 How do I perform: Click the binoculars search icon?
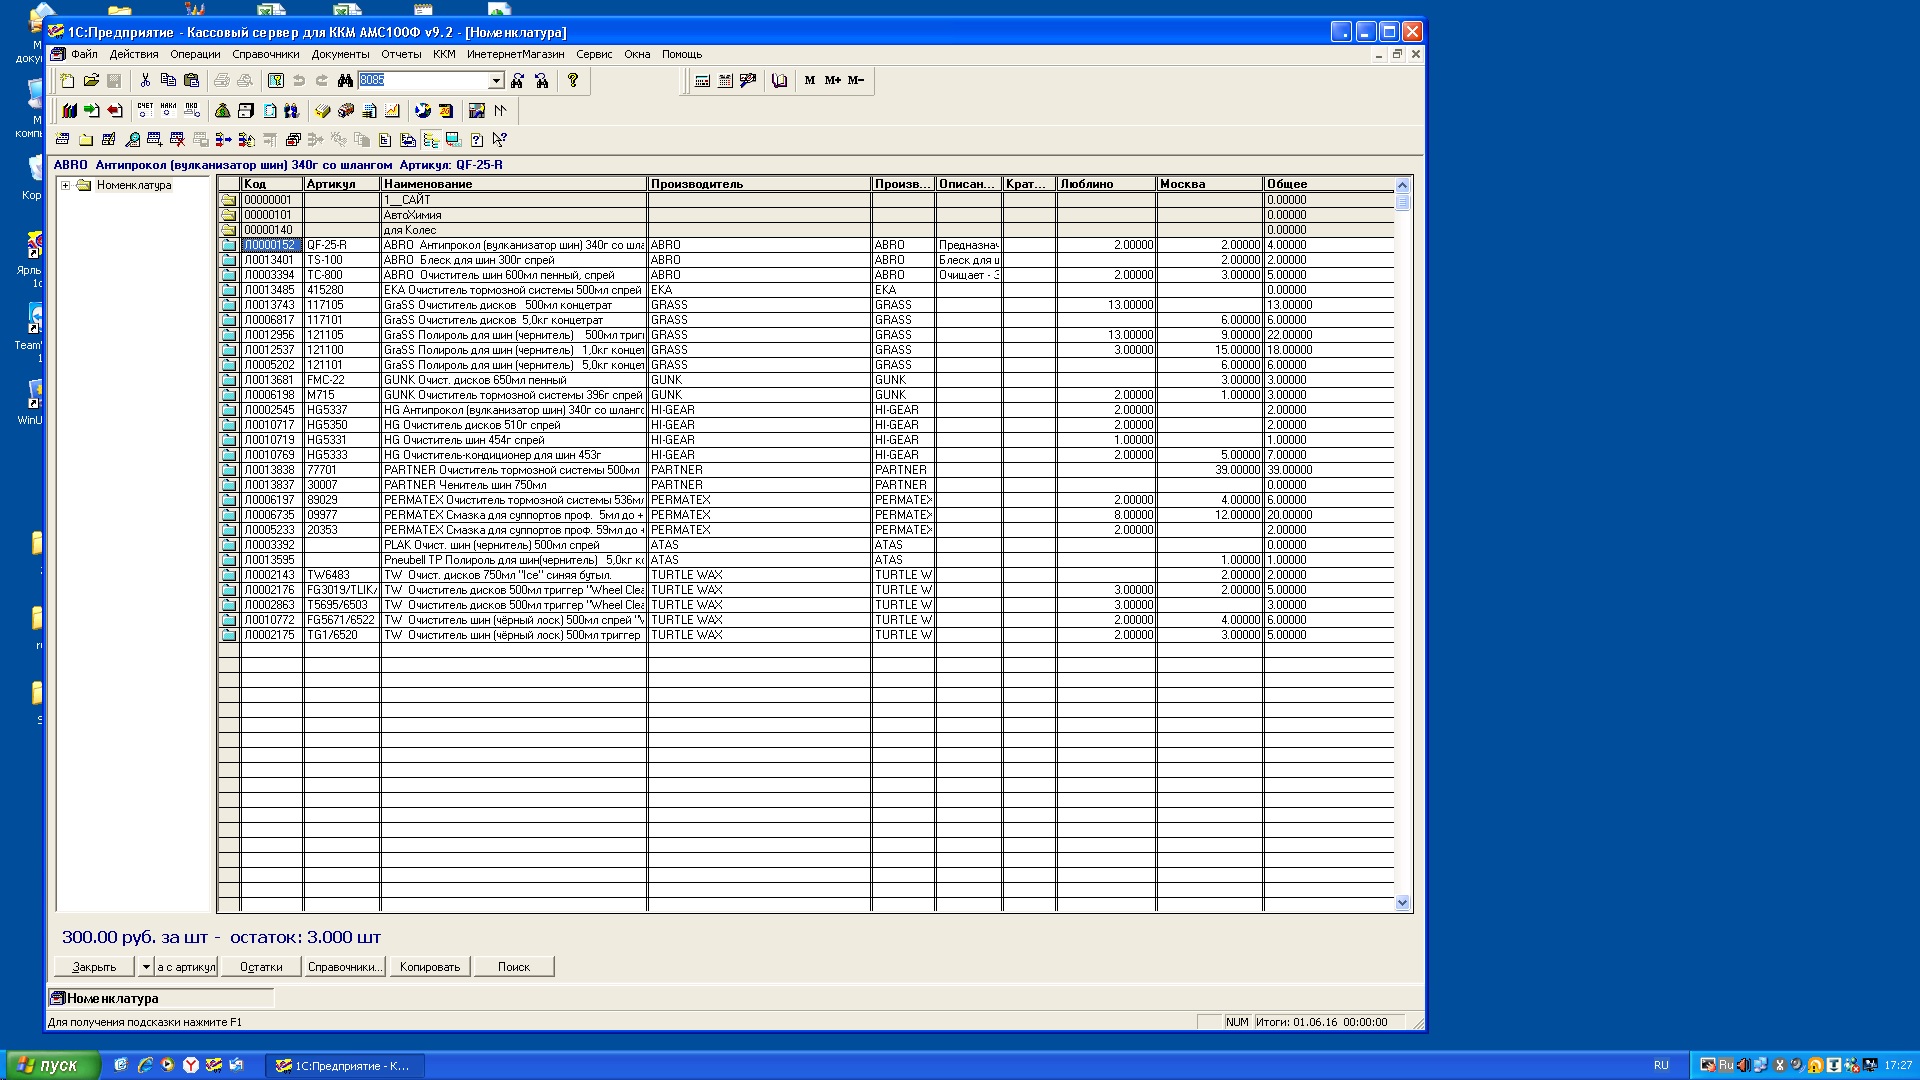tap(345, 81)
